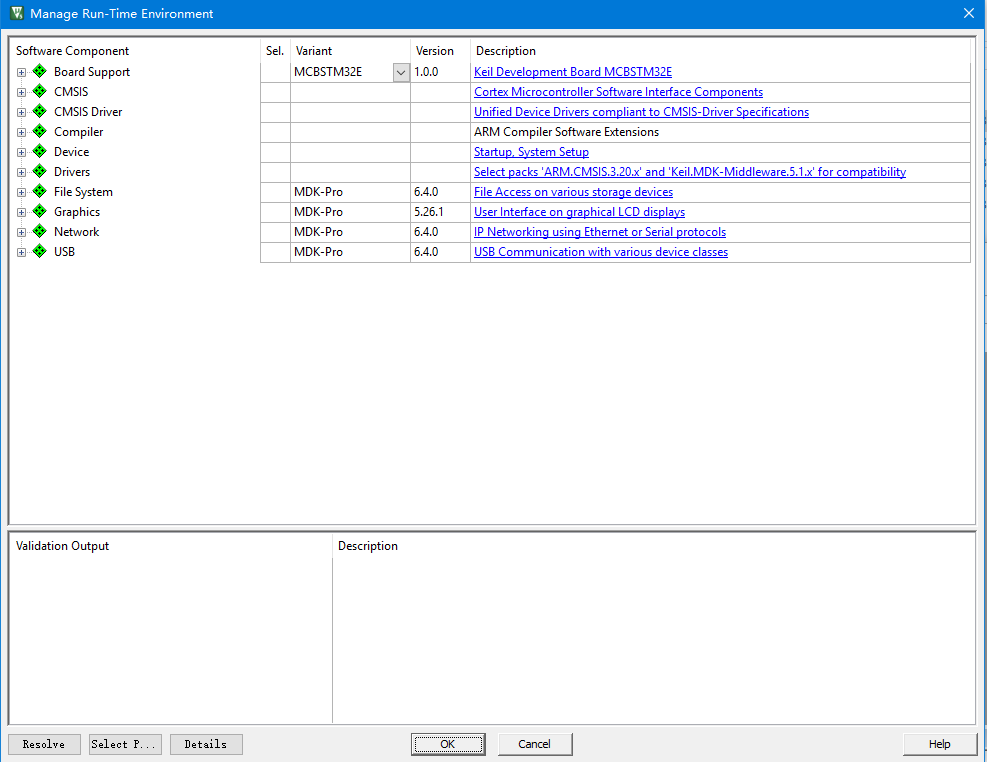
Task: Close the Manage Run-Time Environment window
Action: pyautogui.click(x=969, y=13)
